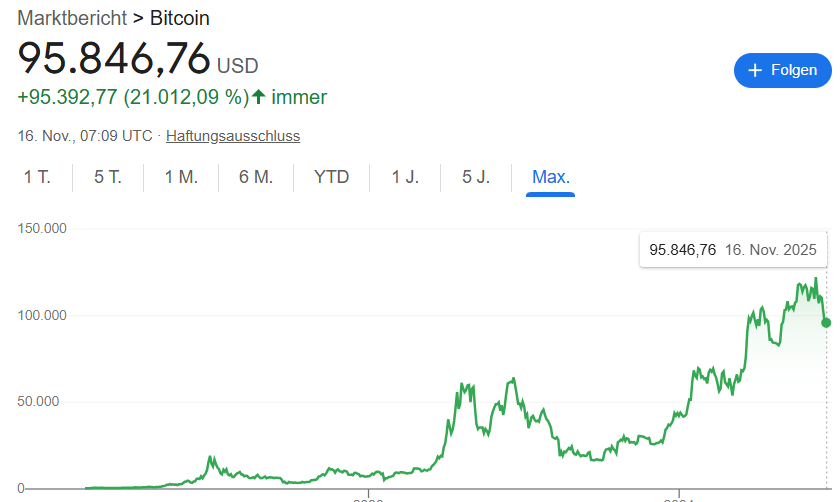Click the Bitcoin breadcrumb title
Image resolution: width=840 pixels, height=502 pixels.
179,18
